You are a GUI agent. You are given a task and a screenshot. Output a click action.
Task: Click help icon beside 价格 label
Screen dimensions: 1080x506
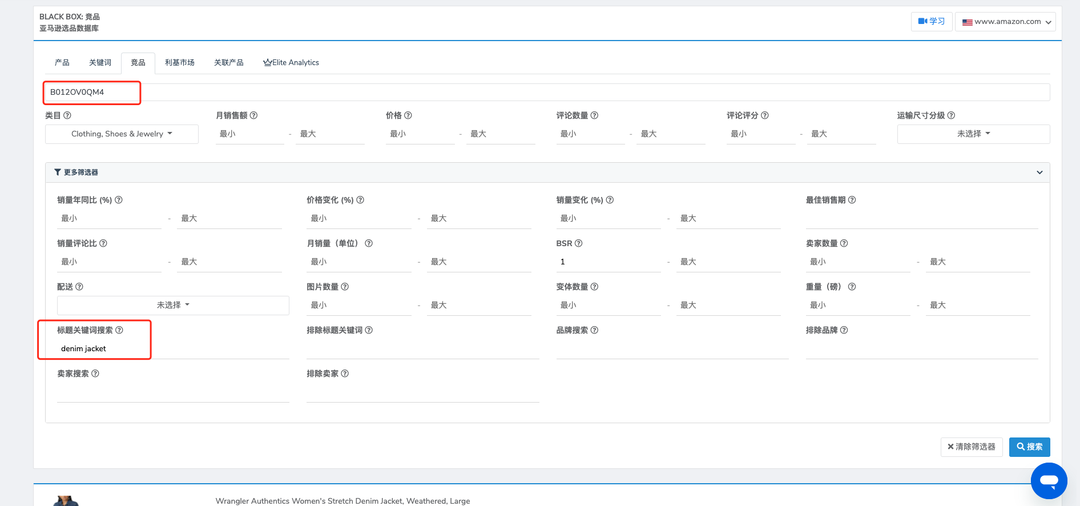(x=408, y=116)
